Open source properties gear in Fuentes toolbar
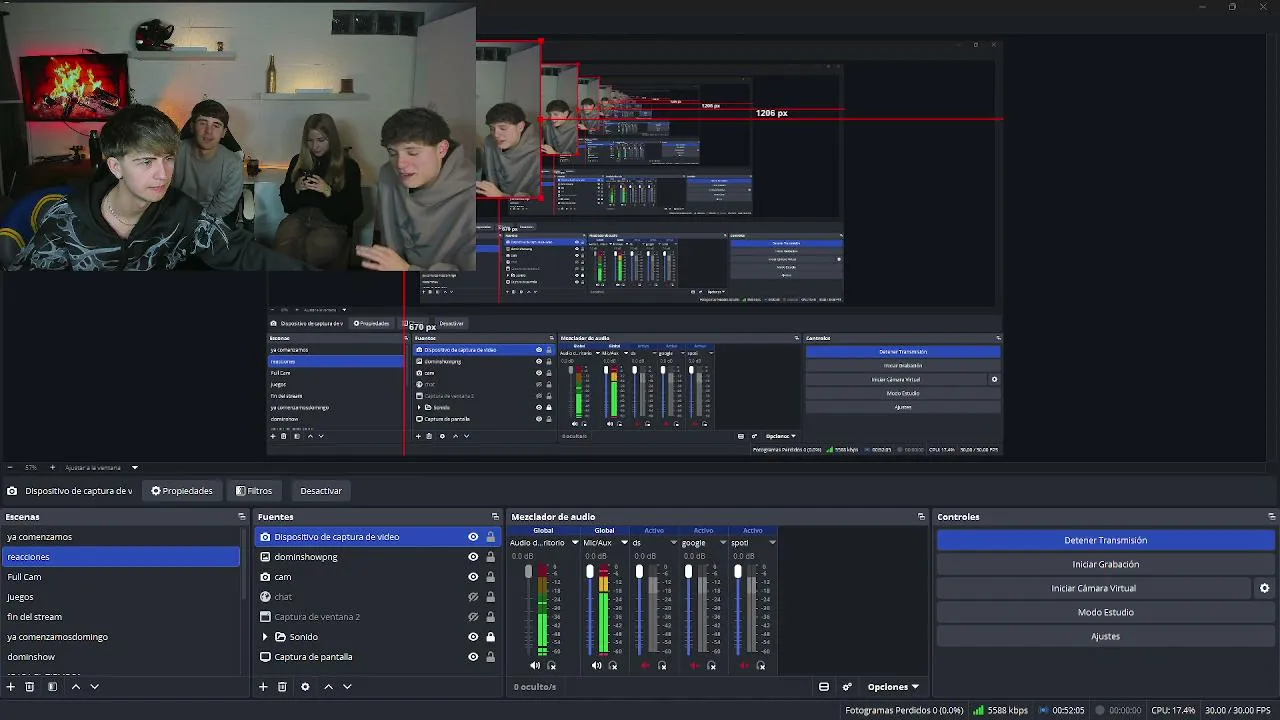This screenshot has height=720, width=1280. point(305,687)
